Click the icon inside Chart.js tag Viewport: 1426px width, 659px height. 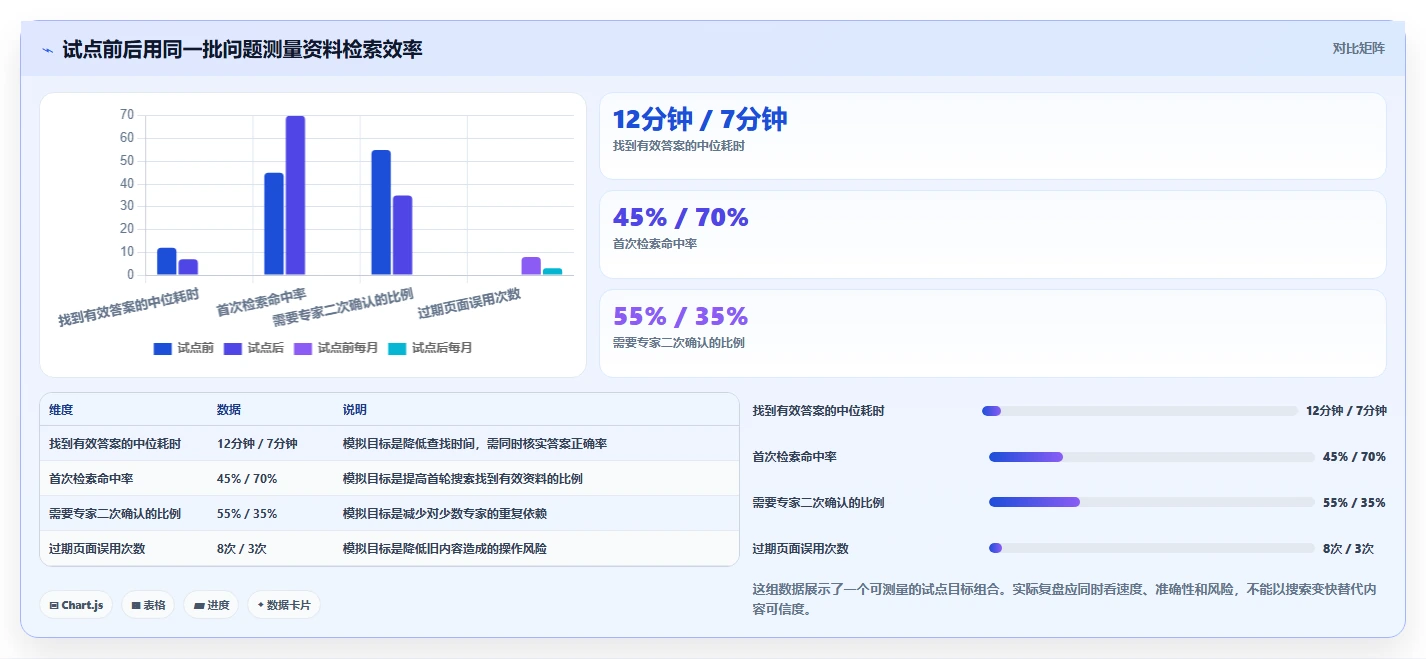coord(54,605)
